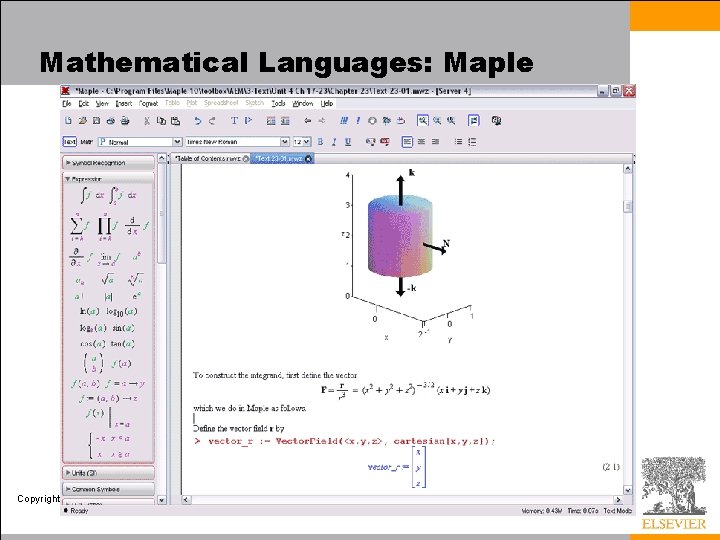720x540 pixels.
Task: Click the Undo arrow icon
Action: point(197,121)
